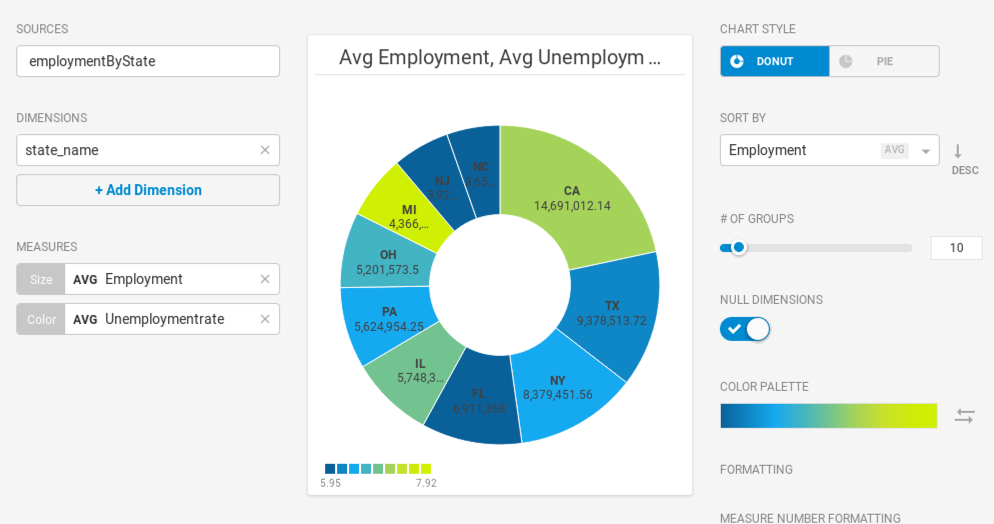
Task: Click the Size label of Employment measure
Action: [41, 279]
